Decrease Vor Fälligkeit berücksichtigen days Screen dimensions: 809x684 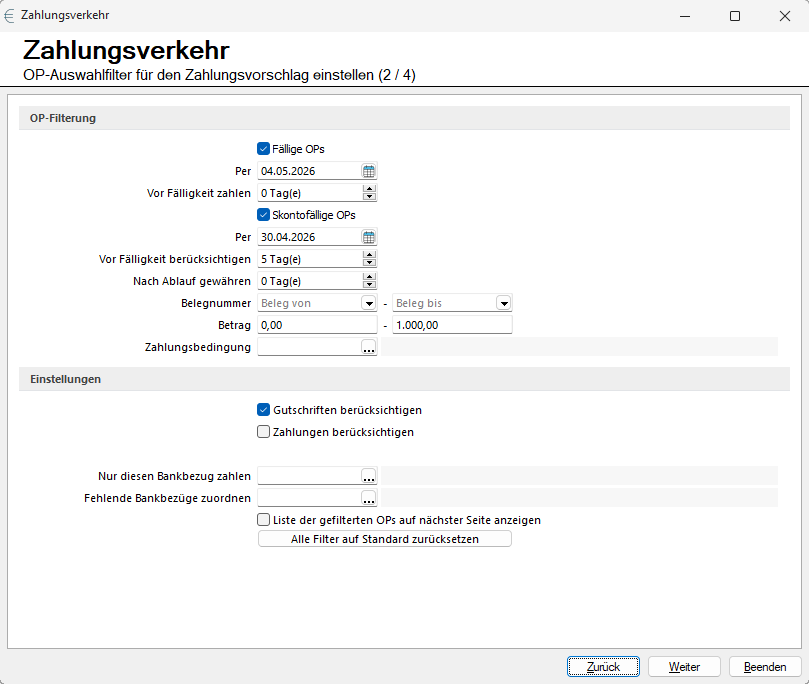coord(369,263)
